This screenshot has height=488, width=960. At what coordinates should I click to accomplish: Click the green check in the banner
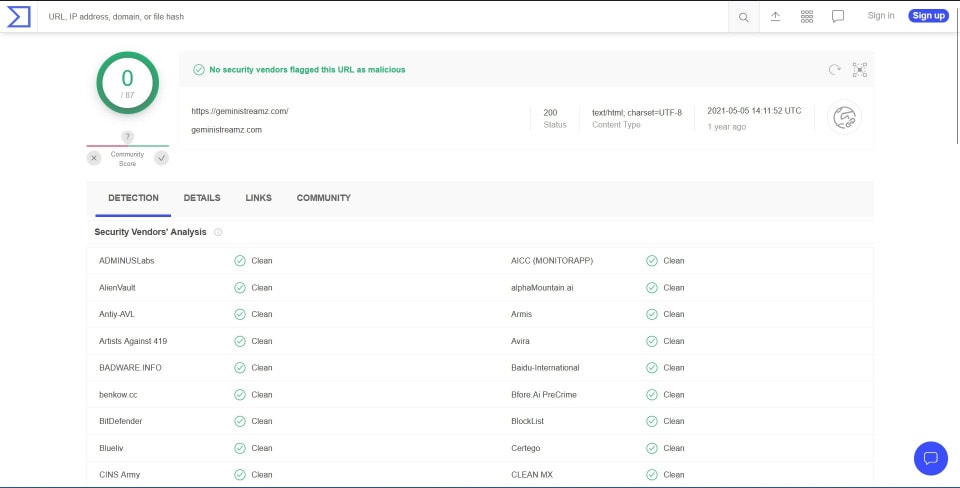[198, 70]
